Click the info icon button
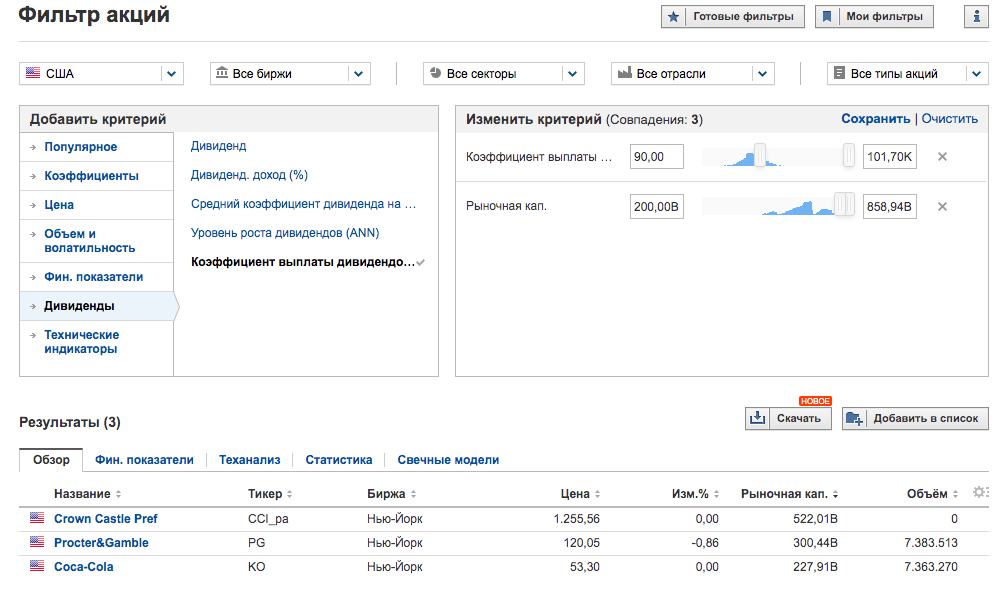 click(976, 17)
